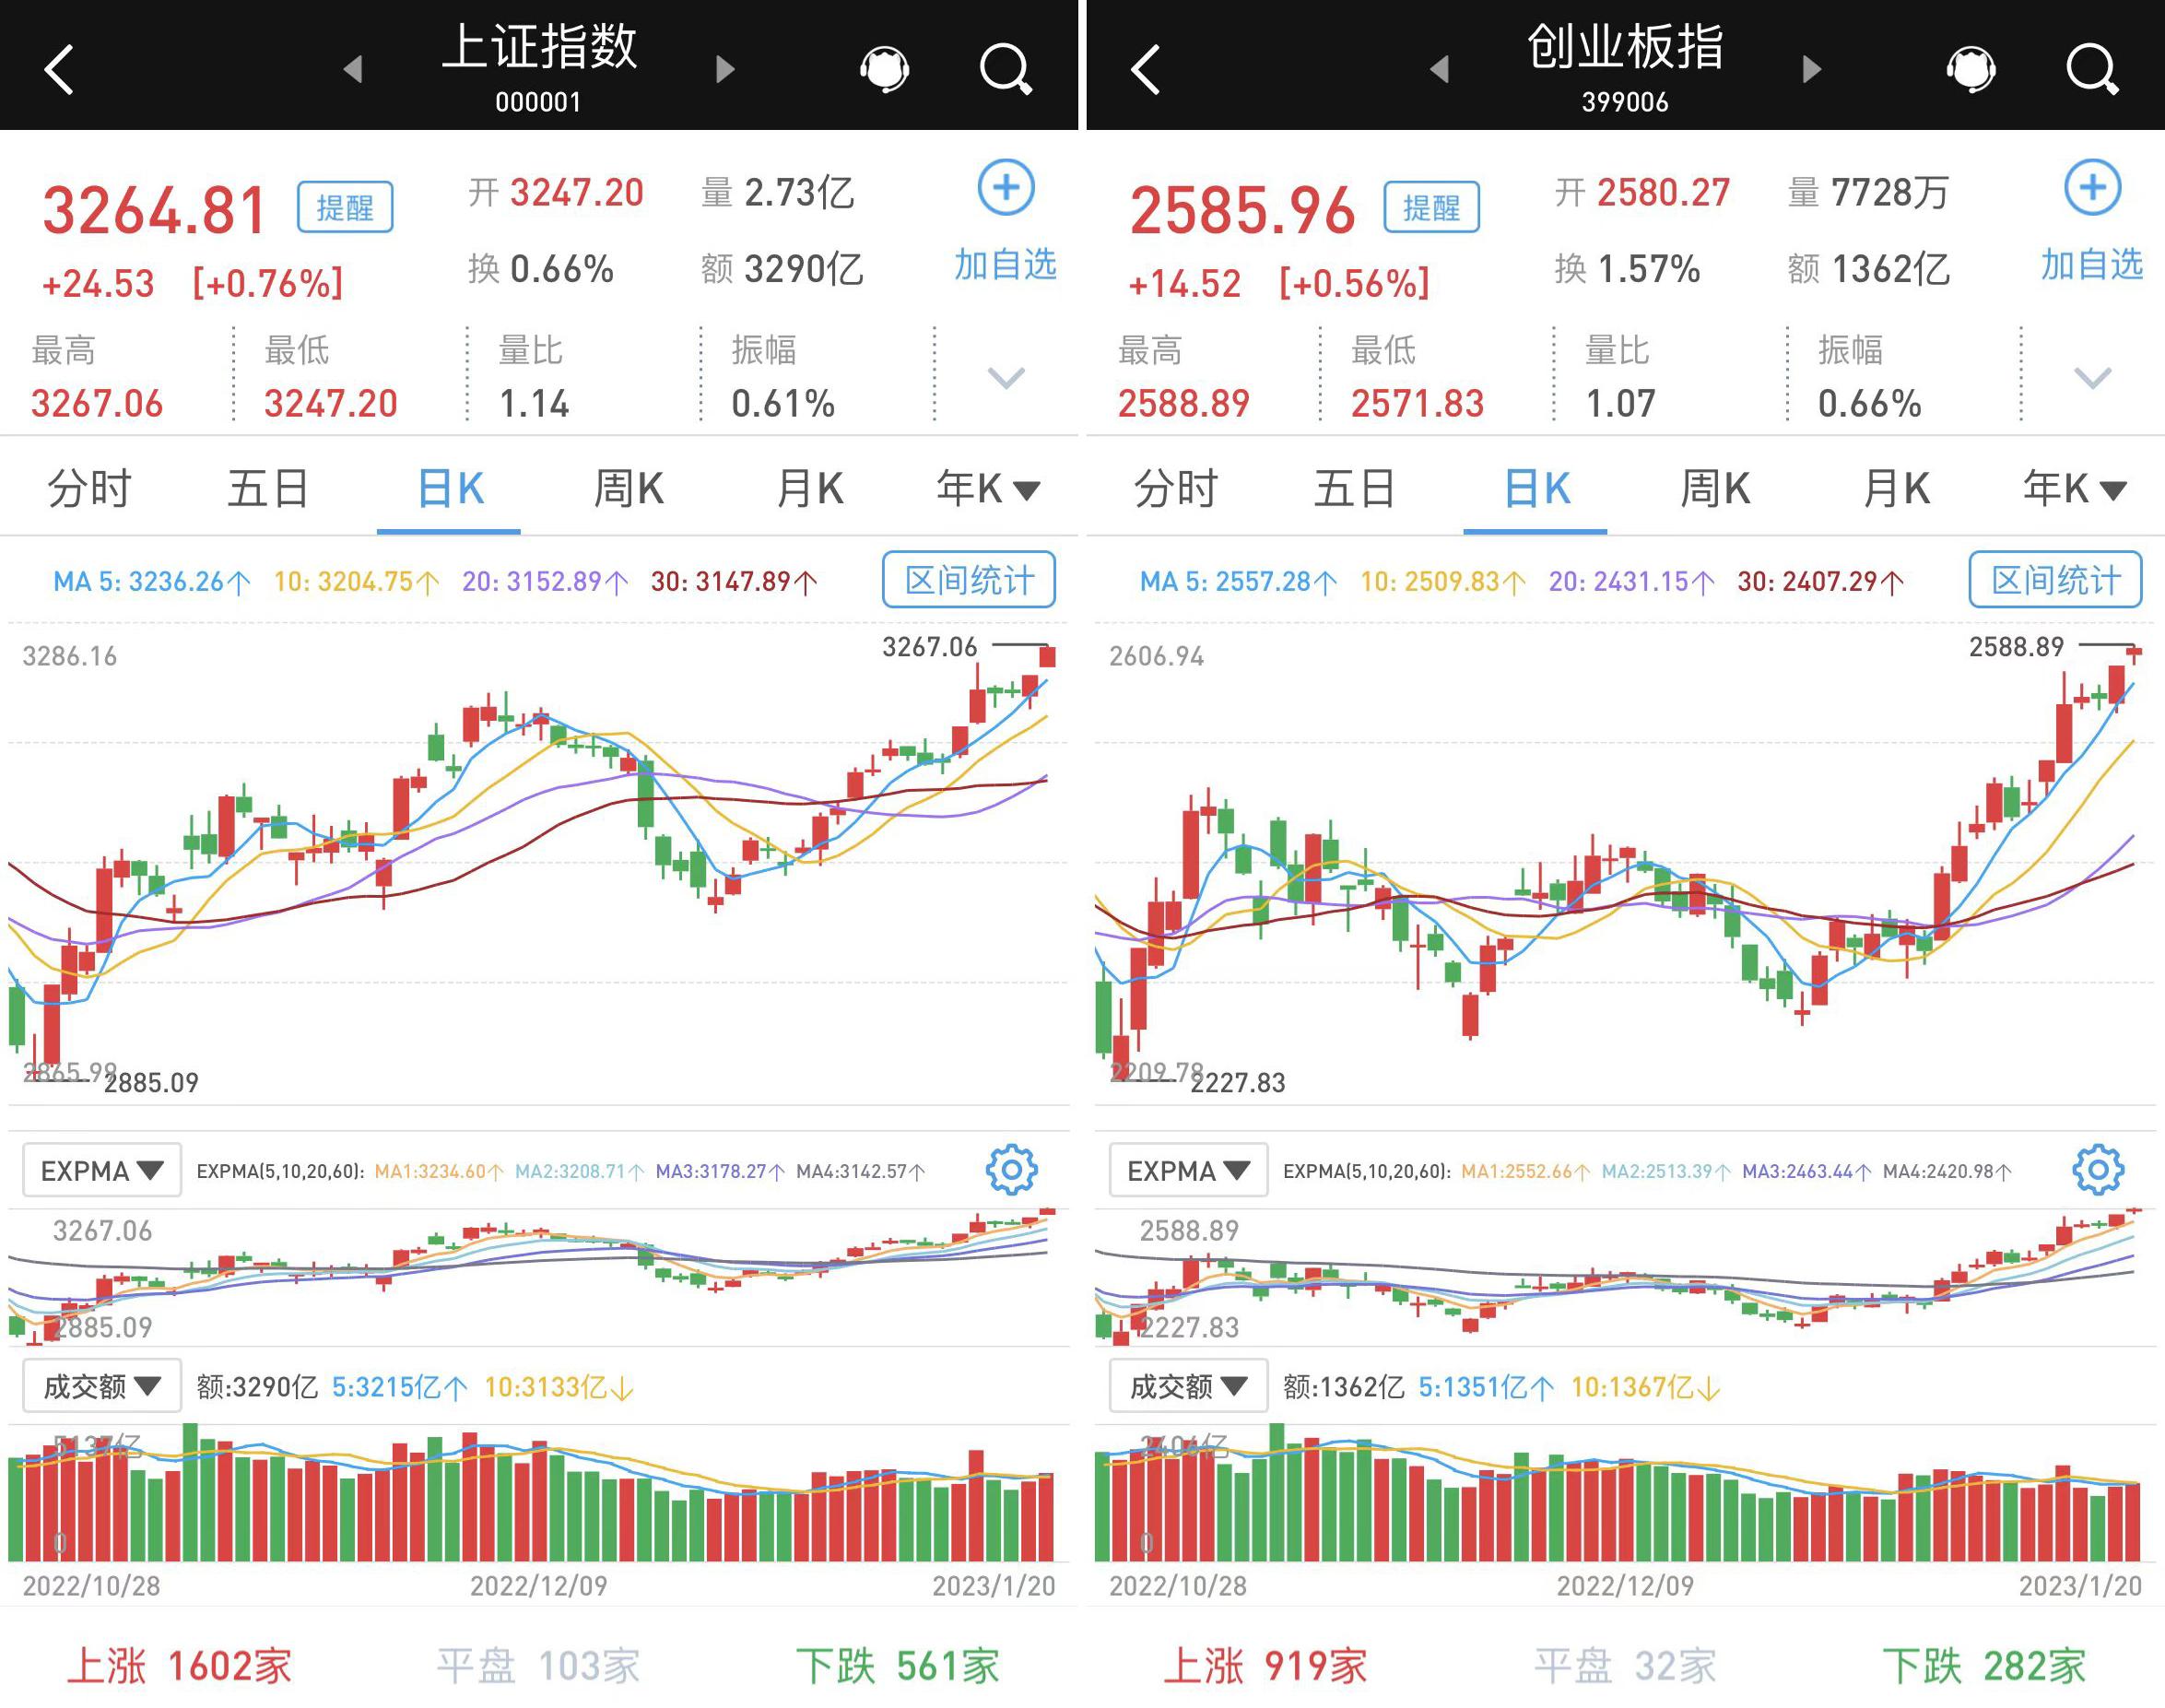Tap MA 5: 2557.28 value on 创业板指
The width and height of the screenshot is (2165, 1708).
click(x=1238, y=581)
